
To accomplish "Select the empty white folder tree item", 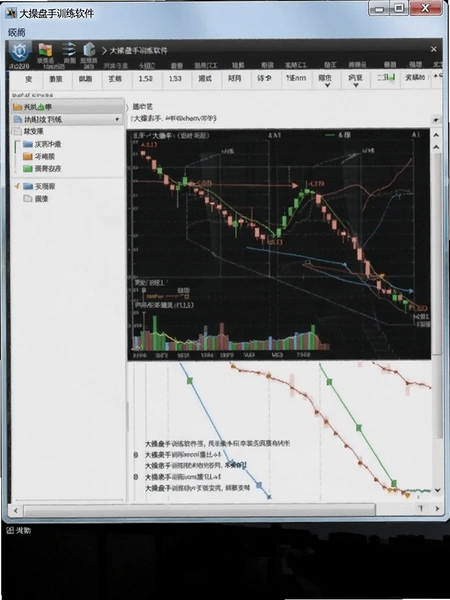I will (x=36, y=199).
